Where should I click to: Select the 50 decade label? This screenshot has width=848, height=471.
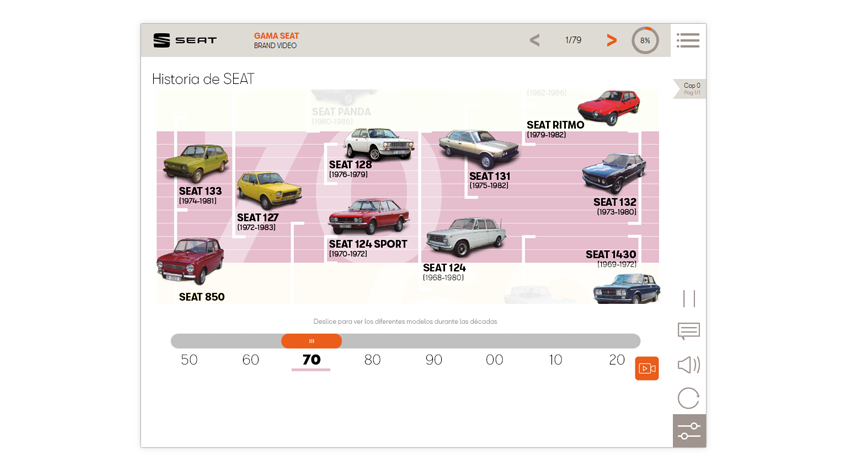click(x=189, y=360)
